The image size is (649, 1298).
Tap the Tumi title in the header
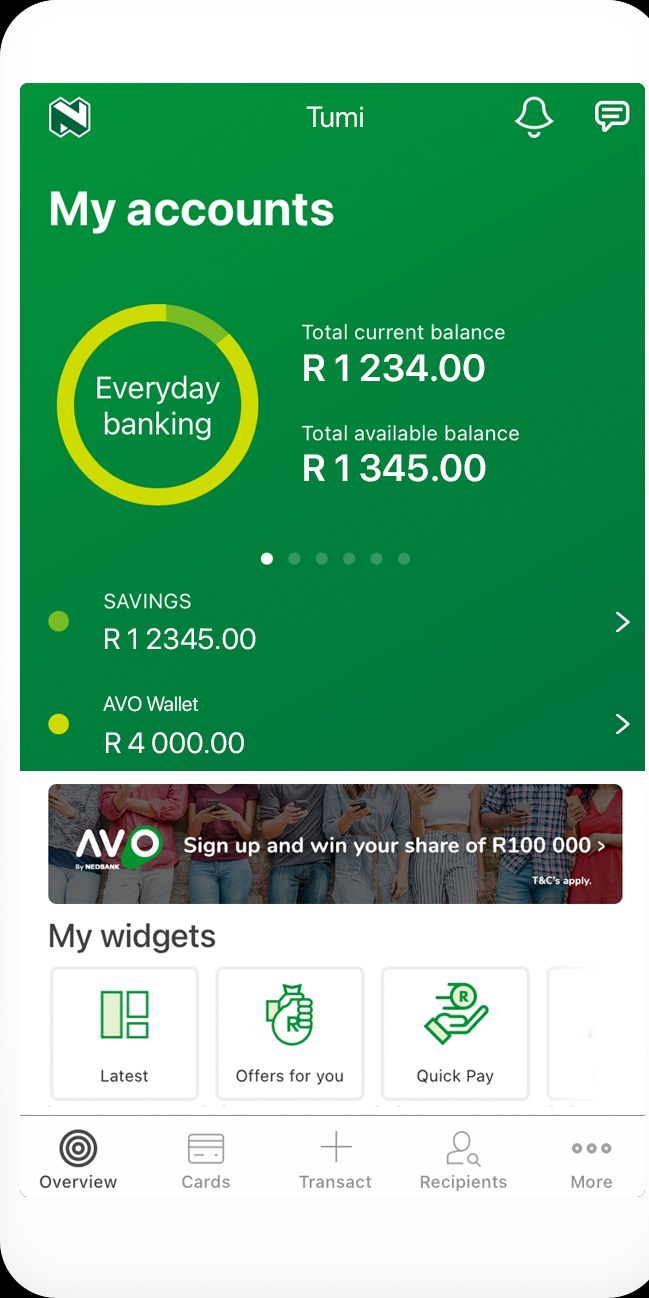tap(335, 117)
